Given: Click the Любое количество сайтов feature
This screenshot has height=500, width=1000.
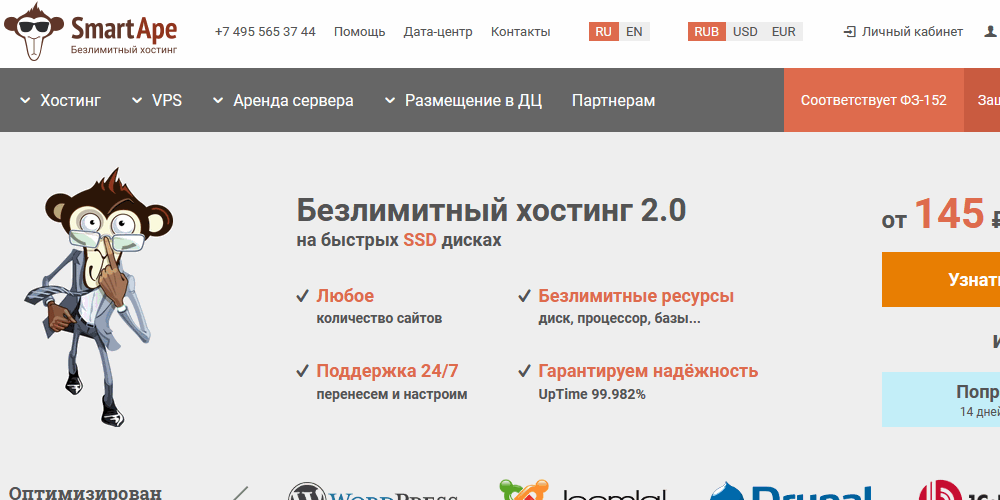Looking at the screenshot, I should (369, 306).
